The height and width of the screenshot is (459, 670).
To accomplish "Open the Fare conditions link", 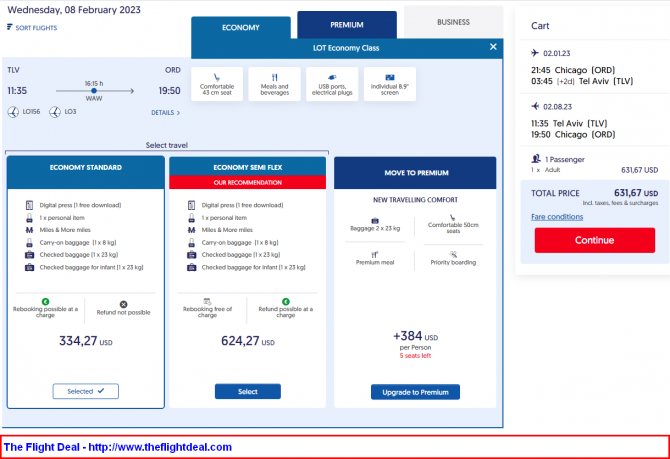I will pyautogui.click(x=557, y=217).
